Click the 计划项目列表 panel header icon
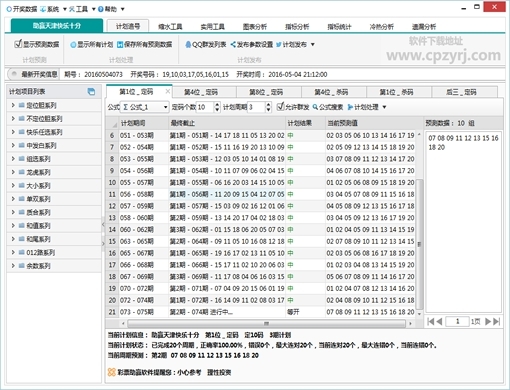This screenshot has height=390, width=510. [x=91, y=92]
